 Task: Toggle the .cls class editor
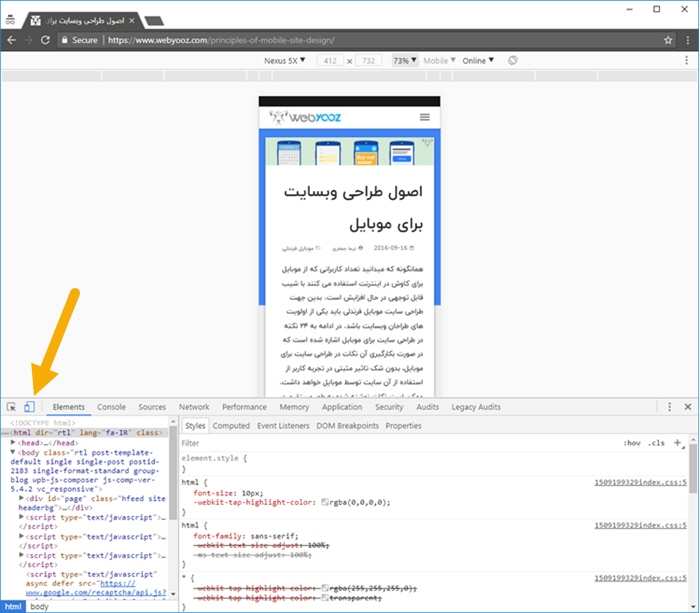(x=656, y=443)
